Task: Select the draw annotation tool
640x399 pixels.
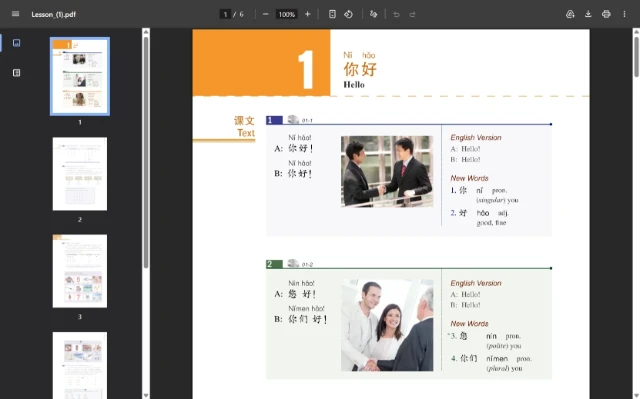Action: [x=373, y=14]
